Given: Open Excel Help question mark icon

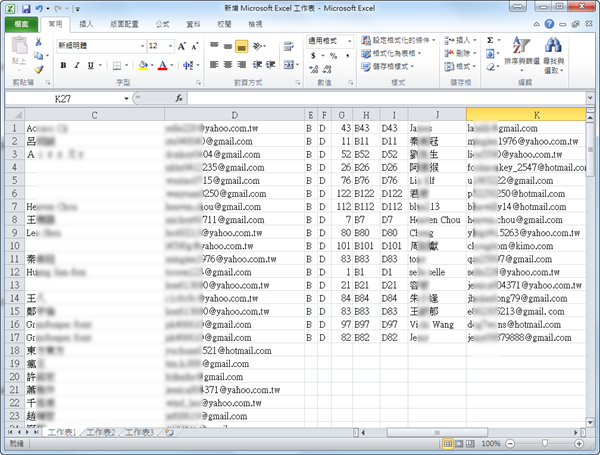Looking at the screenshot, I should [x=549, y=24].
